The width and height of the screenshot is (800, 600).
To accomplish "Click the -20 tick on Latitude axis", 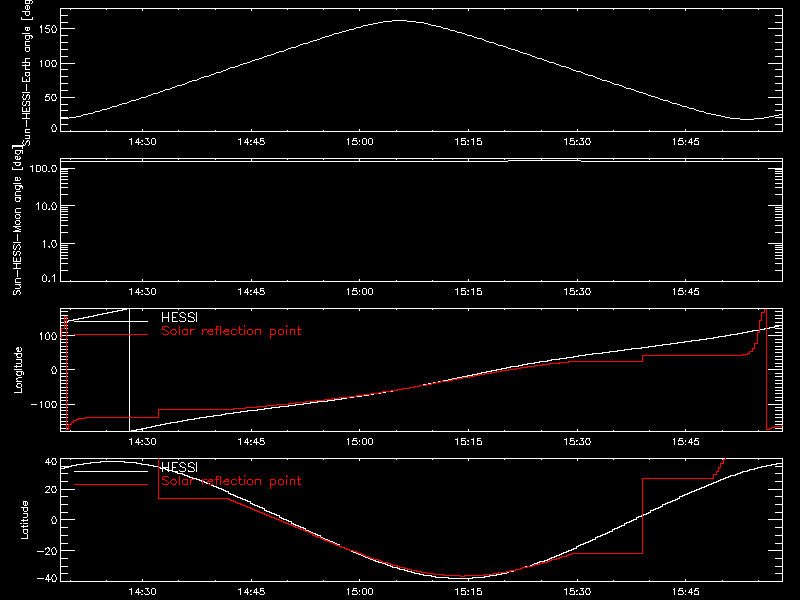I will (x=47, y=551).
